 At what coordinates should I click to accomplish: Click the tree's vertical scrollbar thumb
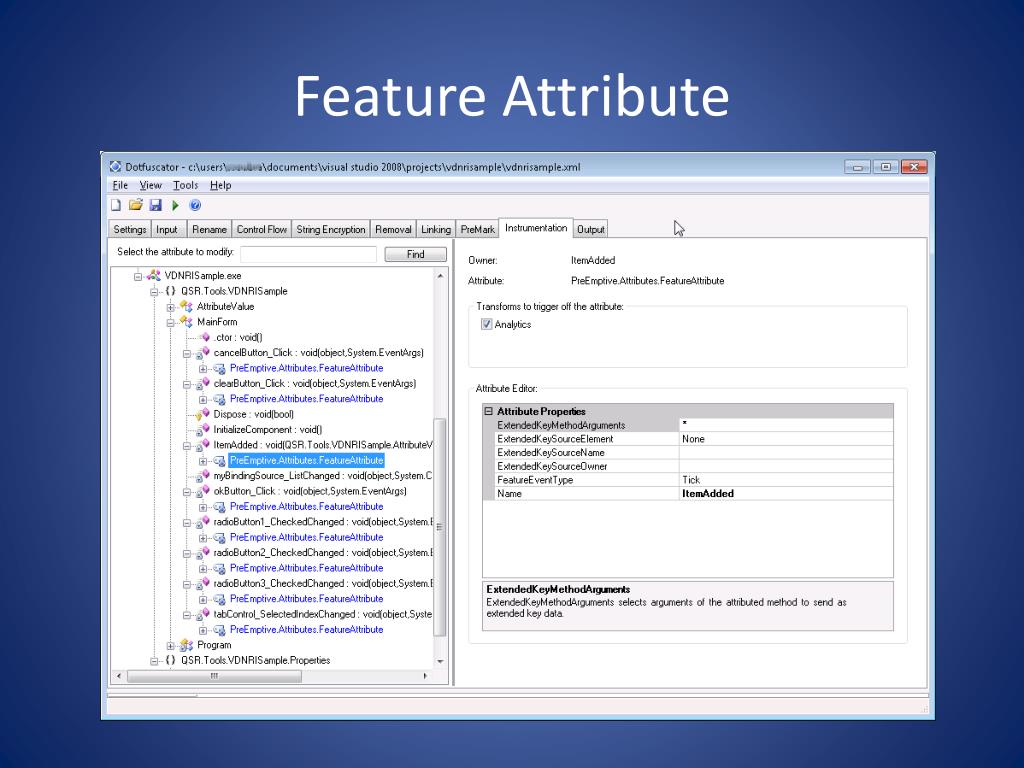coord(440,526)
